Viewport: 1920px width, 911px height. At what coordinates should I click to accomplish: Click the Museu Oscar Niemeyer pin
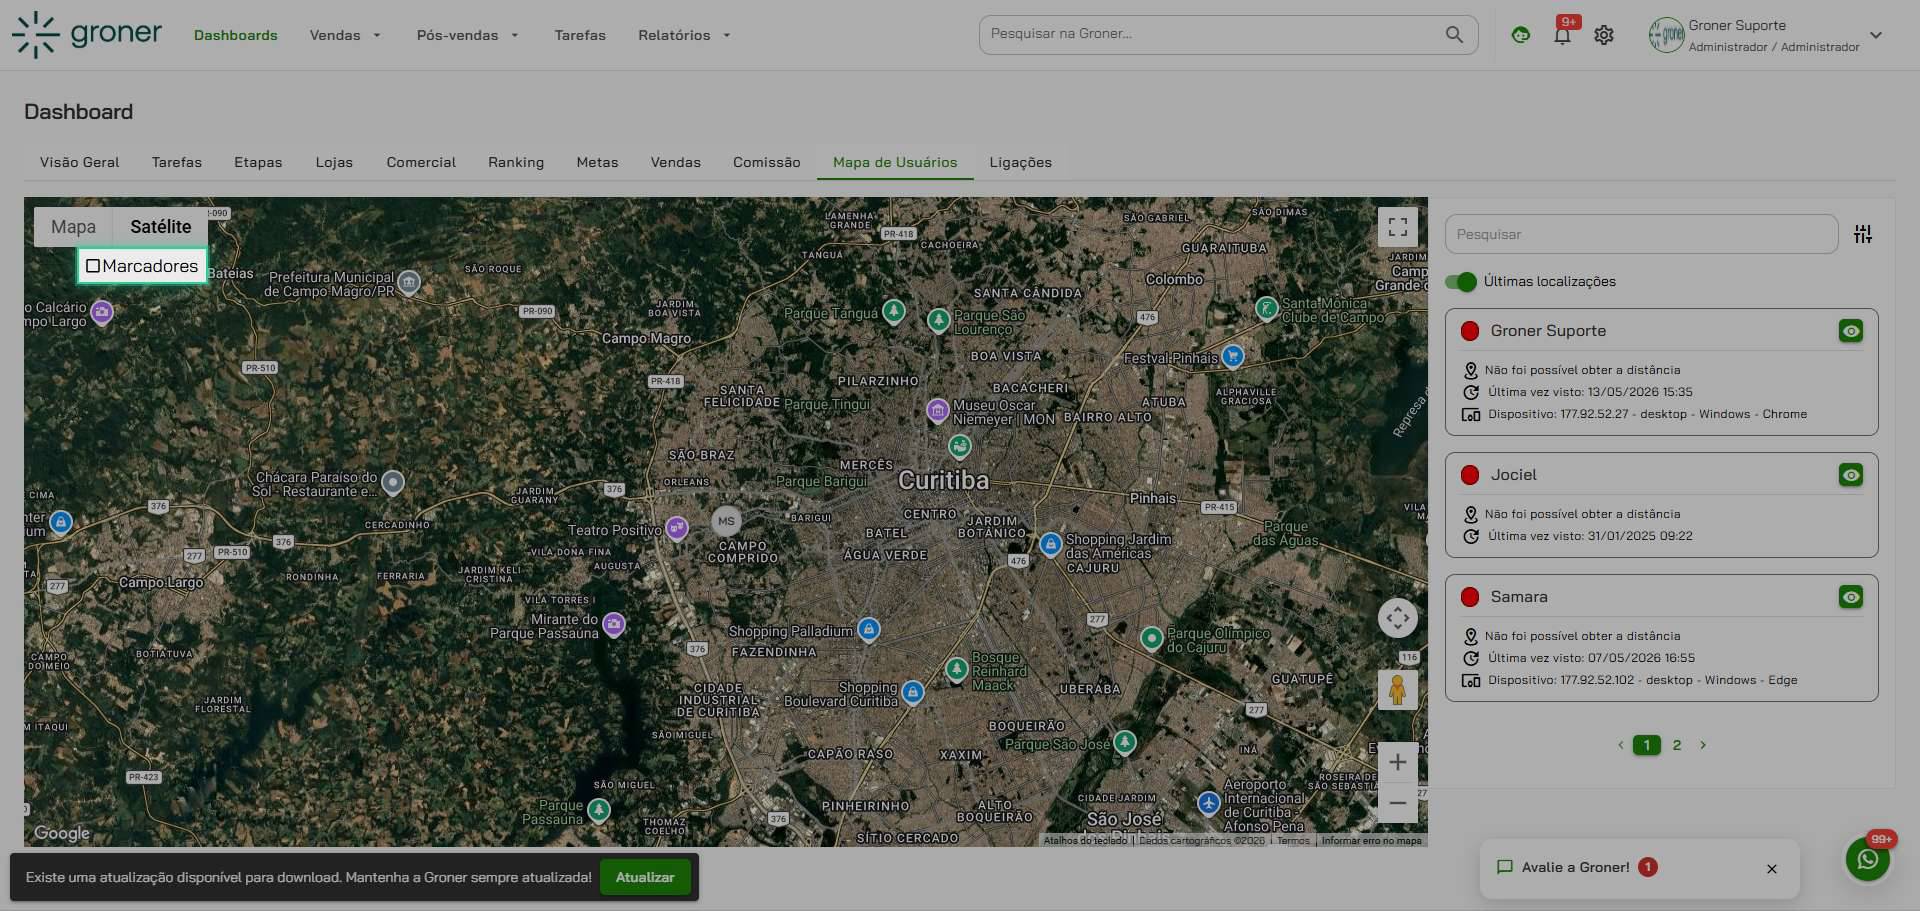(x=937, y=410)
